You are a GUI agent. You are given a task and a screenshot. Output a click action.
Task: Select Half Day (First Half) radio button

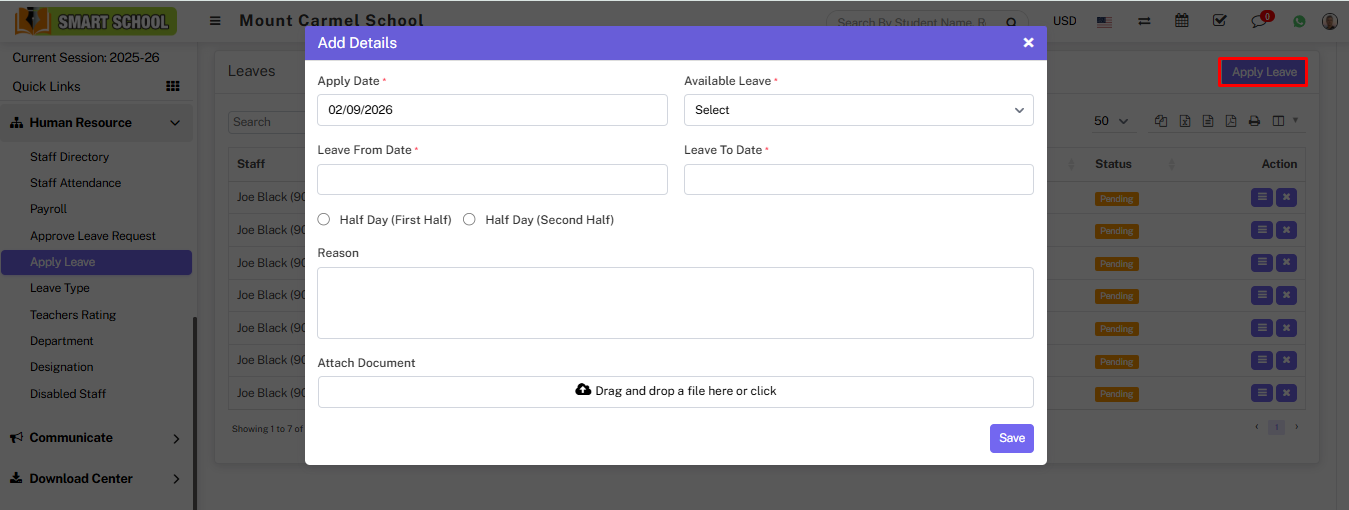pyautogui.click(x=323, y=219)
